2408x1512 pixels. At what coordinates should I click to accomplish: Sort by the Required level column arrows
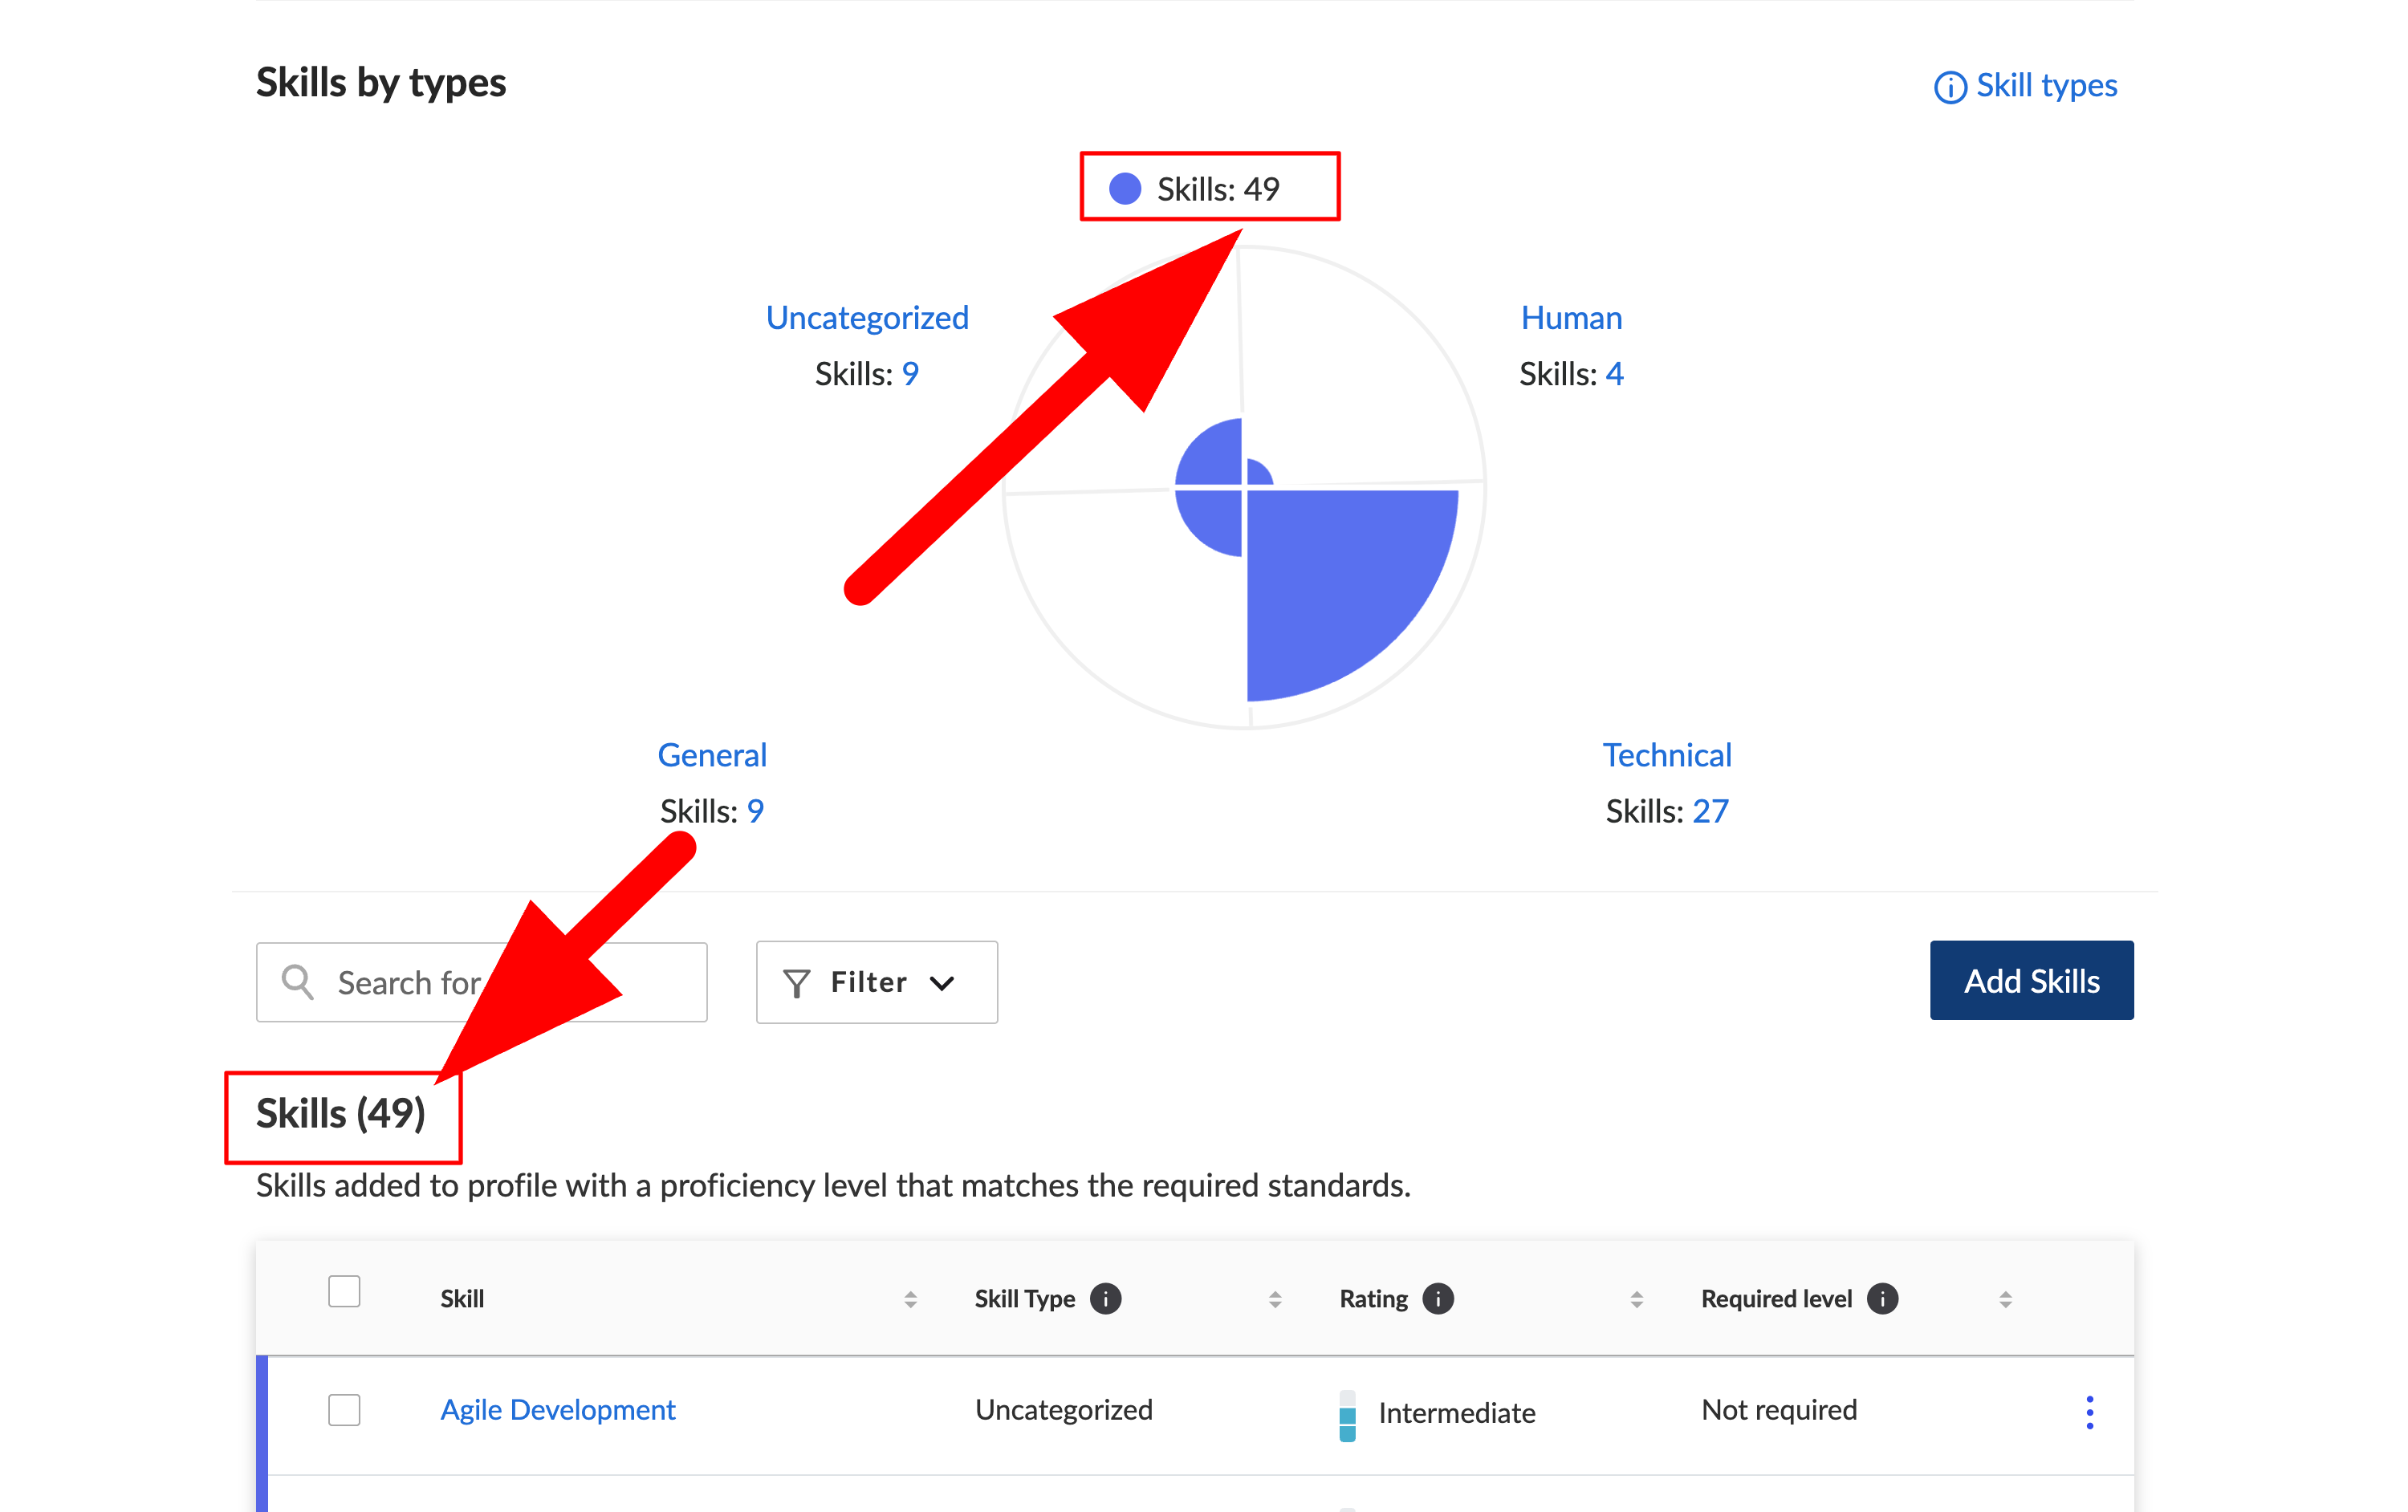pos(2005,1299)
